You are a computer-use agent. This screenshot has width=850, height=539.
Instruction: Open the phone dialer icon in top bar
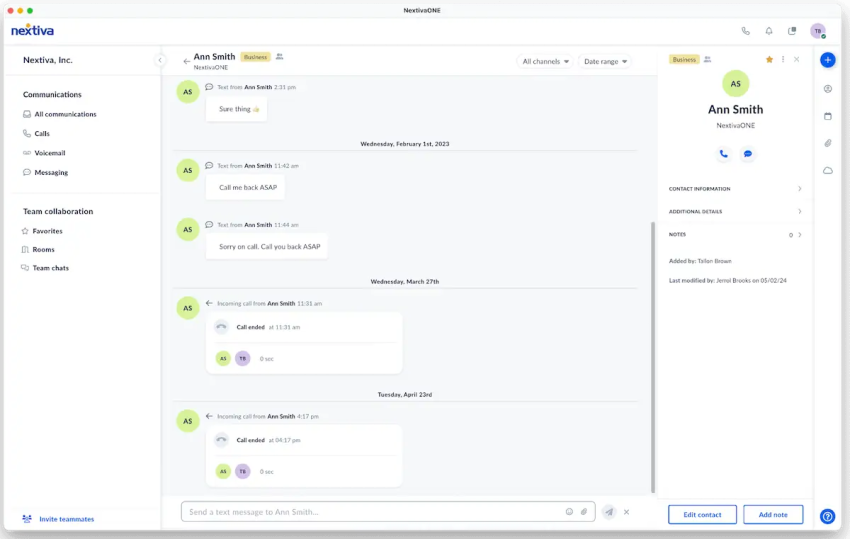pyautogui.click(x=745, y=31)
